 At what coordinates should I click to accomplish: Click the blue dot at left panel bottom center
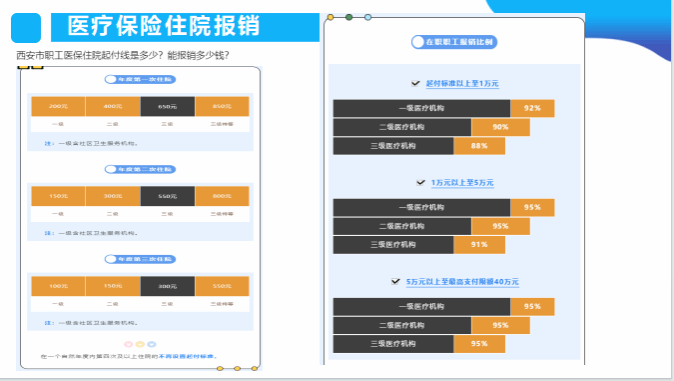point(151,344)
